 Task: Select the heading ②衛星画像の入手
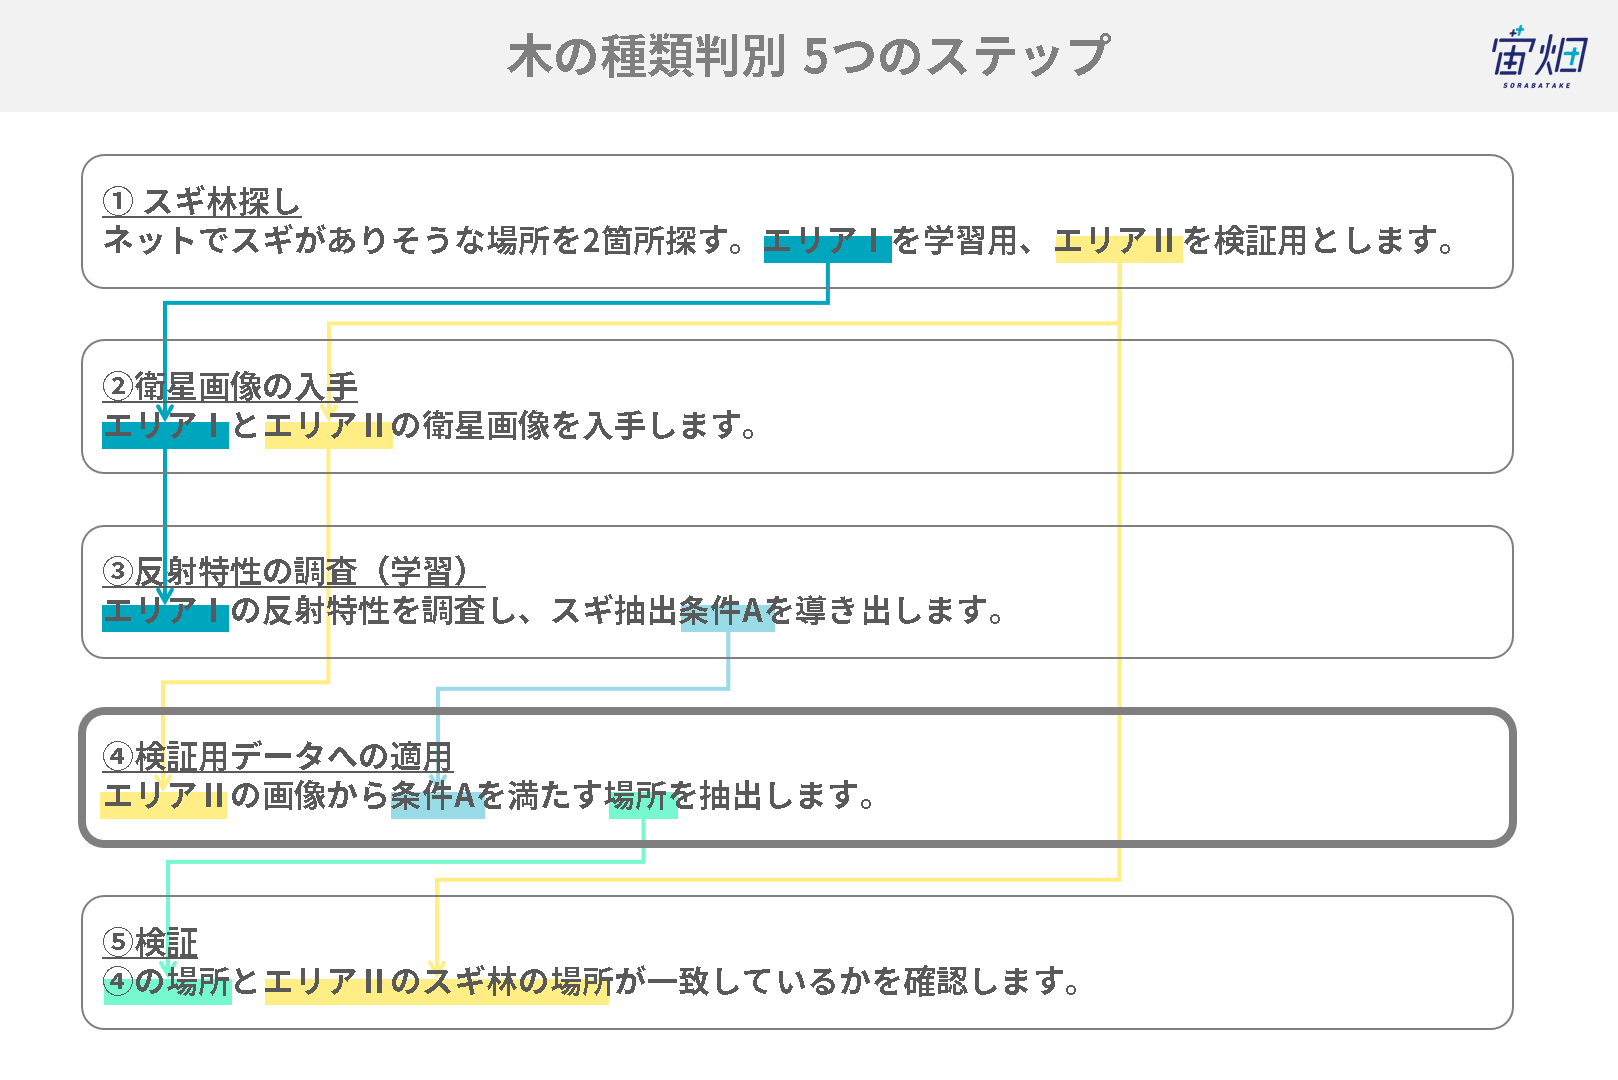tap(230, 386)
